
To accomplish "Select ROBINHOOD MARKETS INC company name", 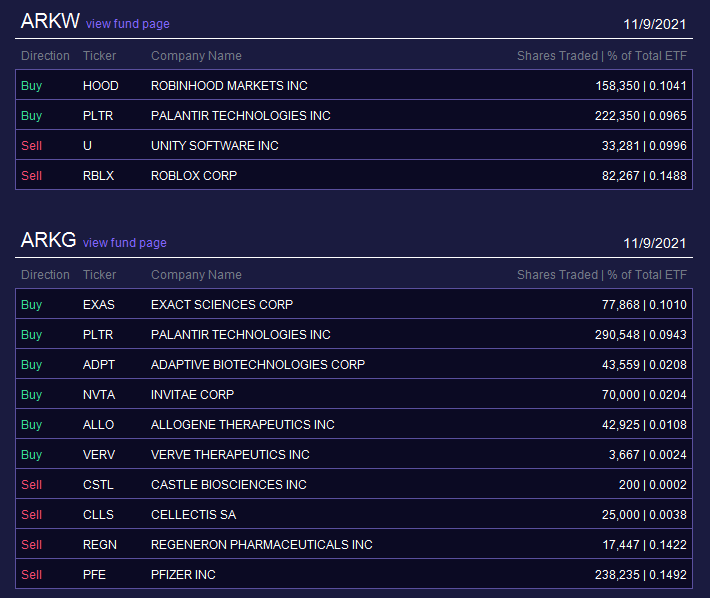I will click(229, 86).
